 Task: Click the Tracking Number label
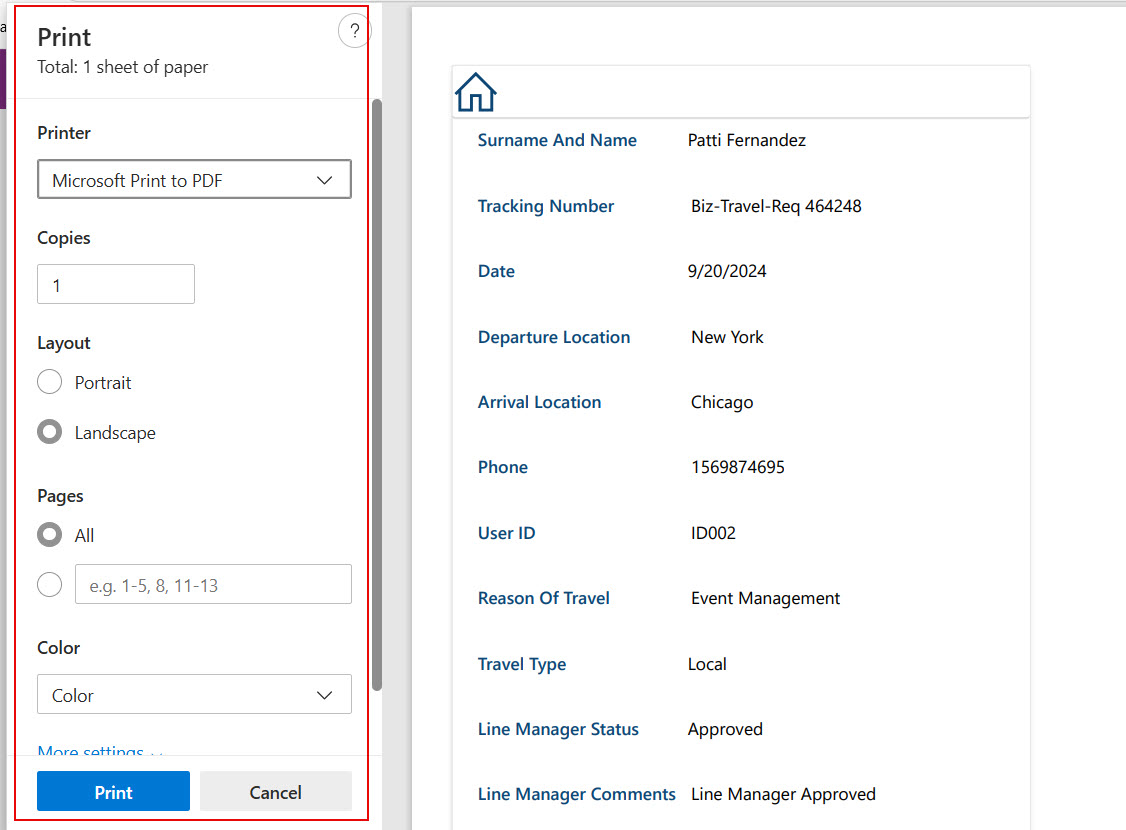pos(546,206)
